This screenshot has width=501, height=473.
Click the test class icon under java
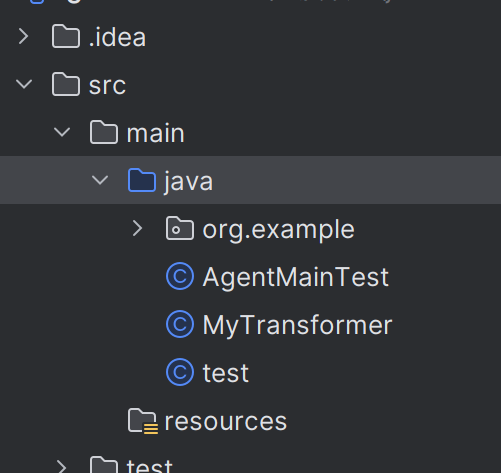(x=180, y=372)
